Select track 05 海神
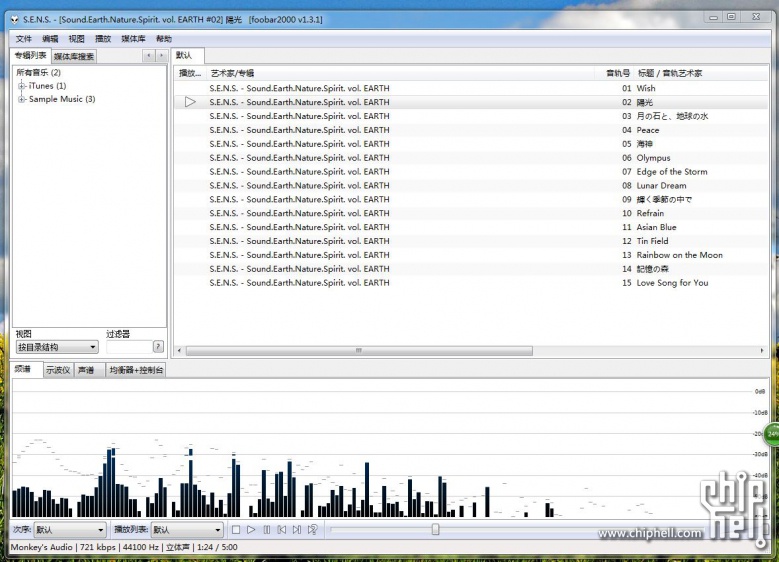 tap(471, 144)
